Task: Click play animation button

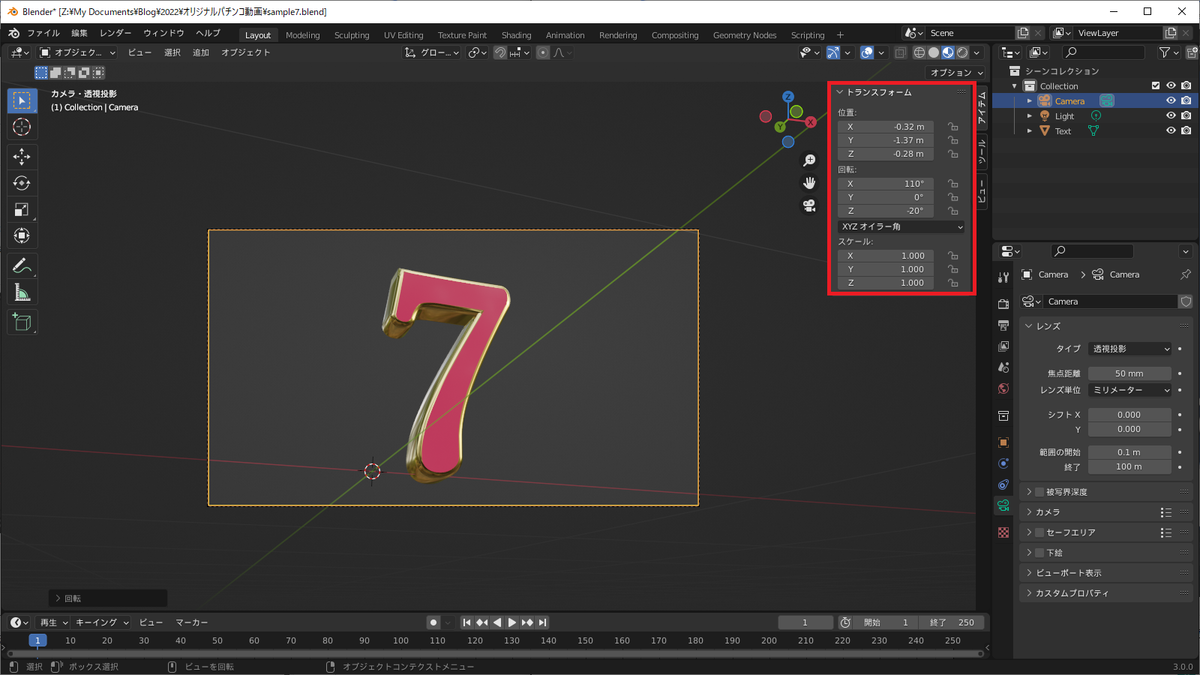Action: 512,622
